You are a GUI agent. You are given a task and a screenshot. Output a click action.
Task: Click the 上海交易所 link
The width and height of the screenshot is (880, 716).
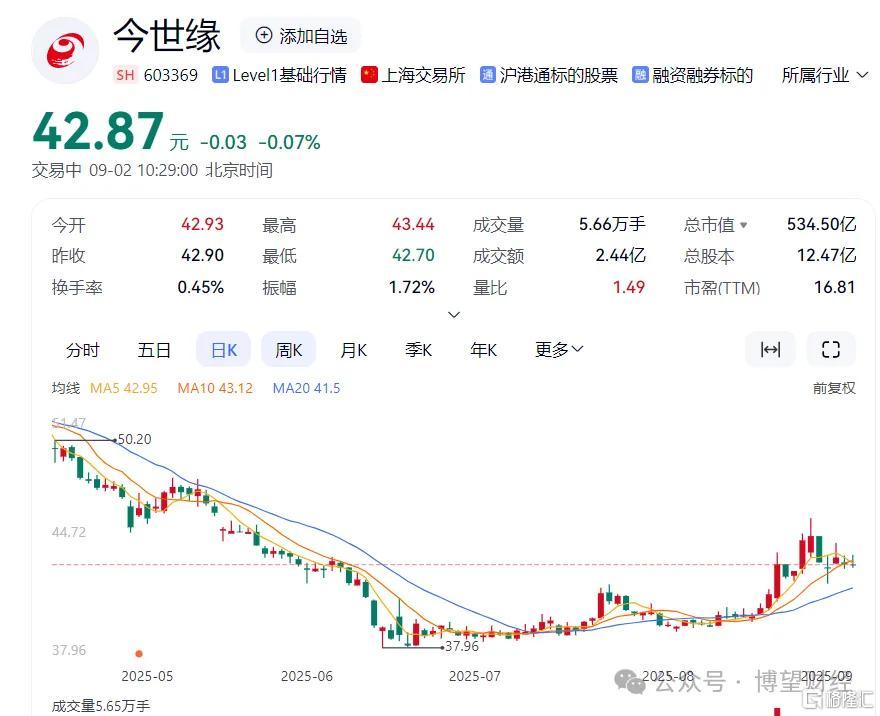pos(423,75)
